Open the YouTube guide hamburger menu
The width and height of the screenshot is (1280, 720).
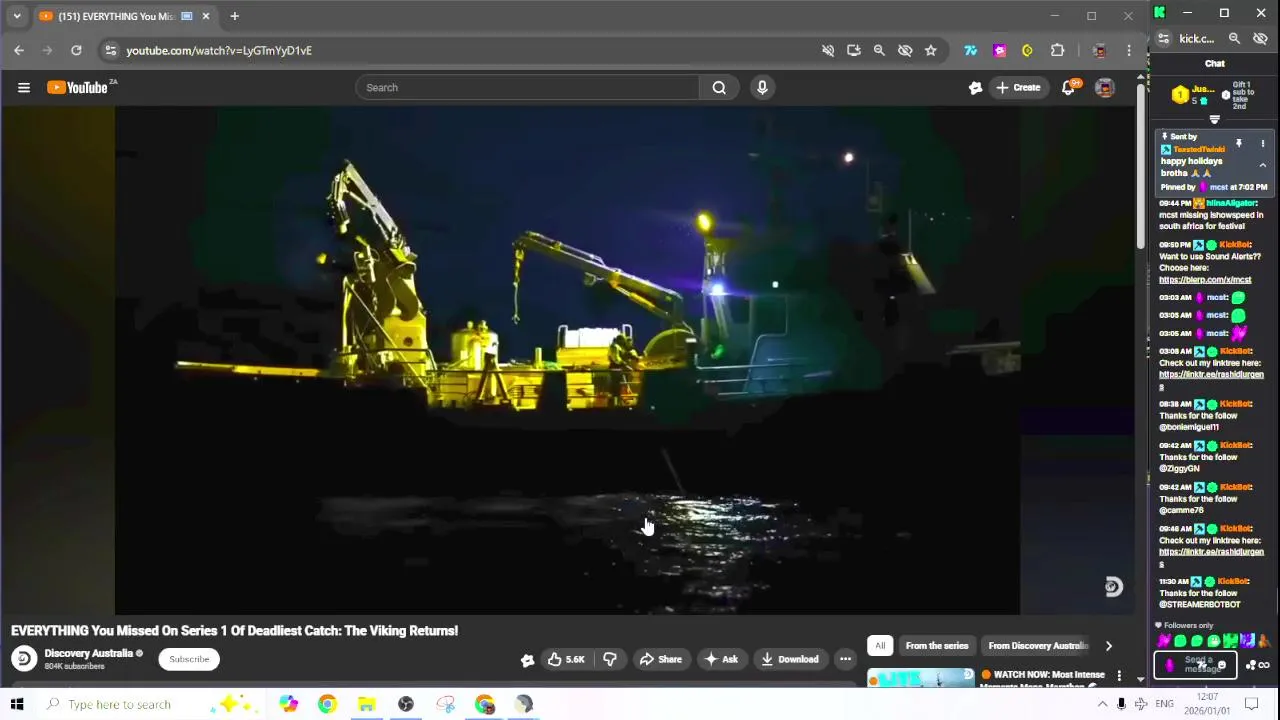[24, 88]
